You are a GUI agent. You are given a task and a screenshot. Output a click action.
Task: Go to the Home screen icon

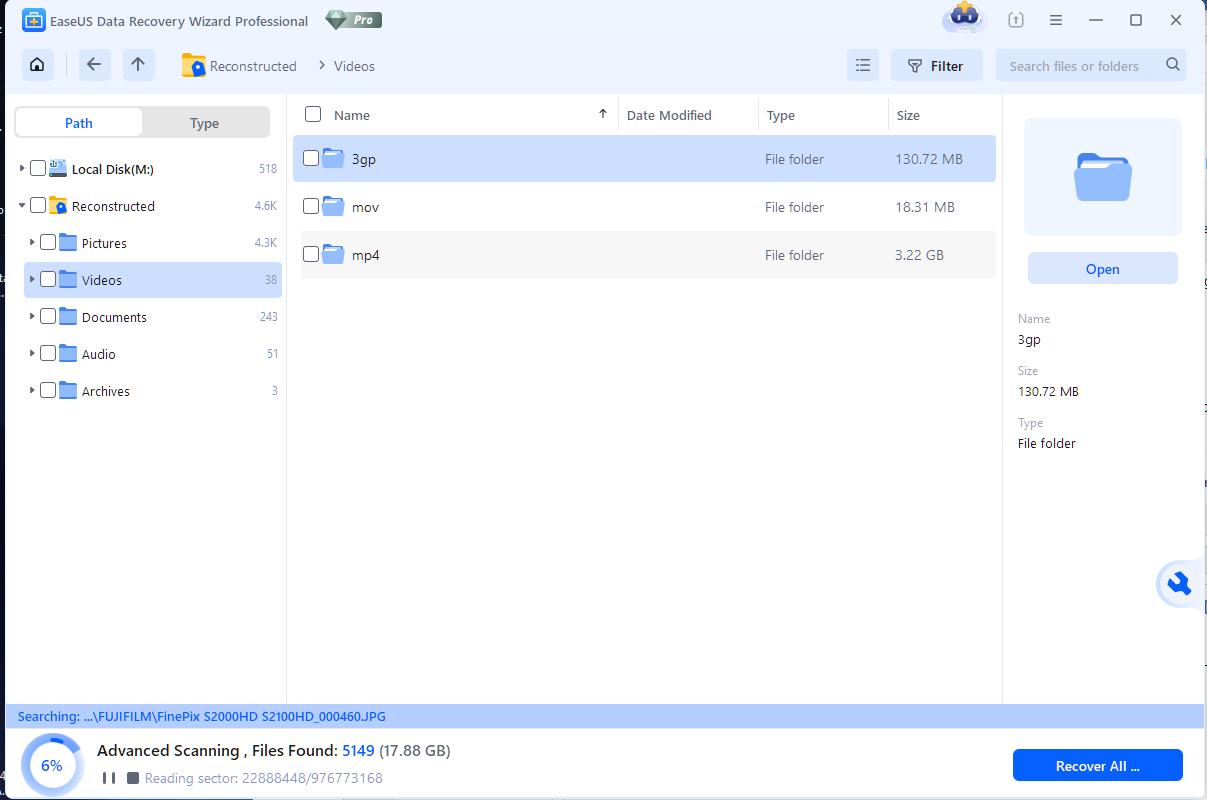37,65
